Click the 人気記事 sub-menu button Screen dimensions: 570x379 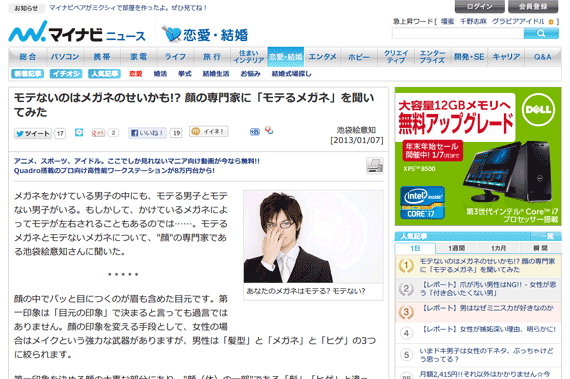(104, 74)
